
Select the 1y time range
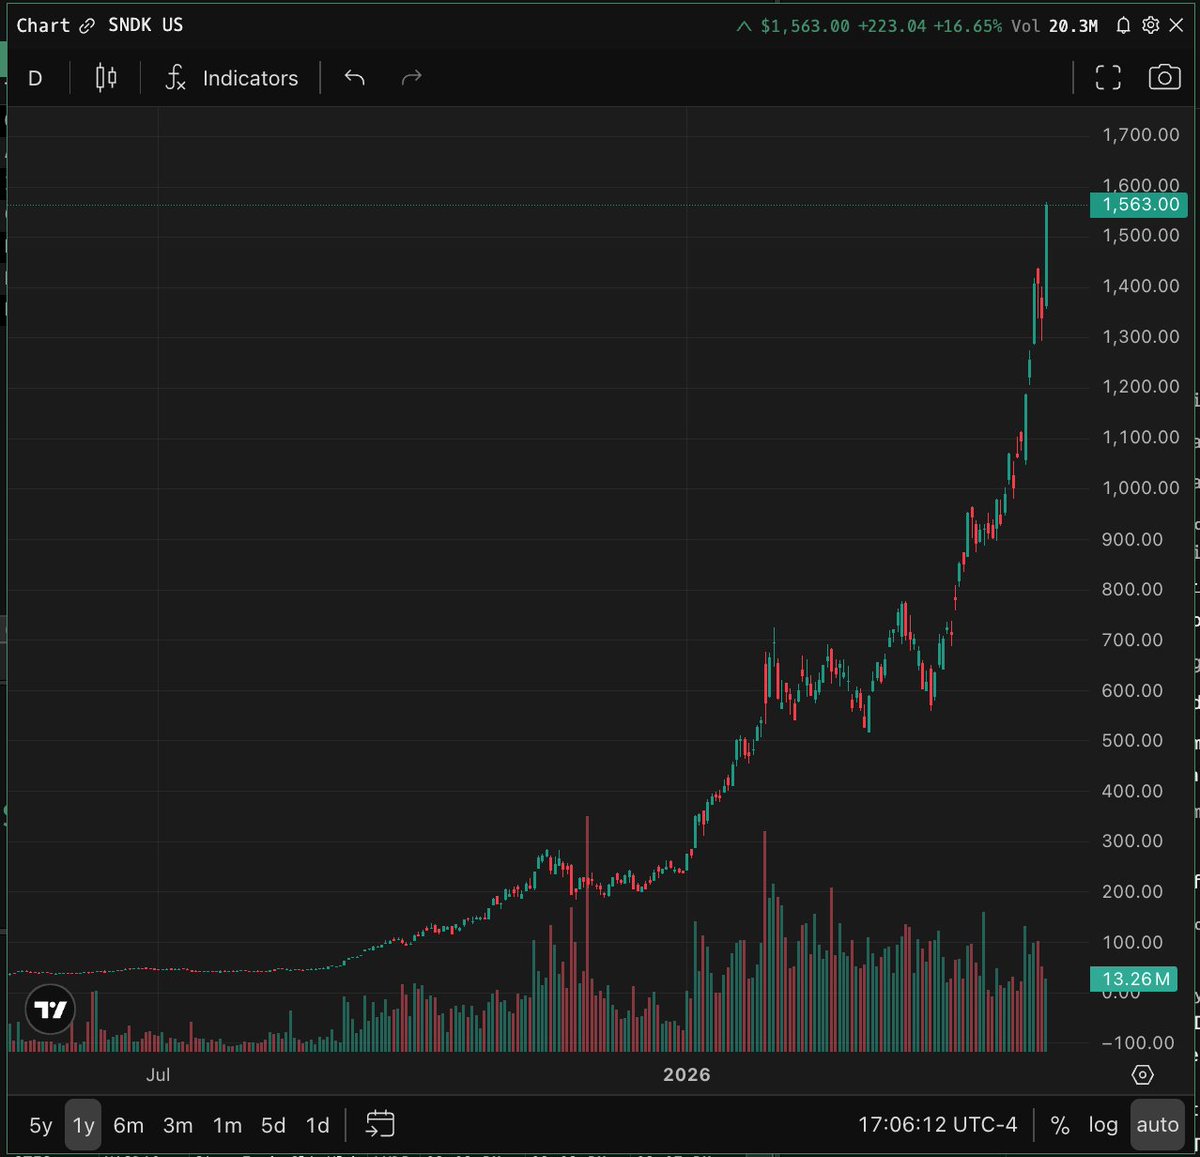(84, 1125)
